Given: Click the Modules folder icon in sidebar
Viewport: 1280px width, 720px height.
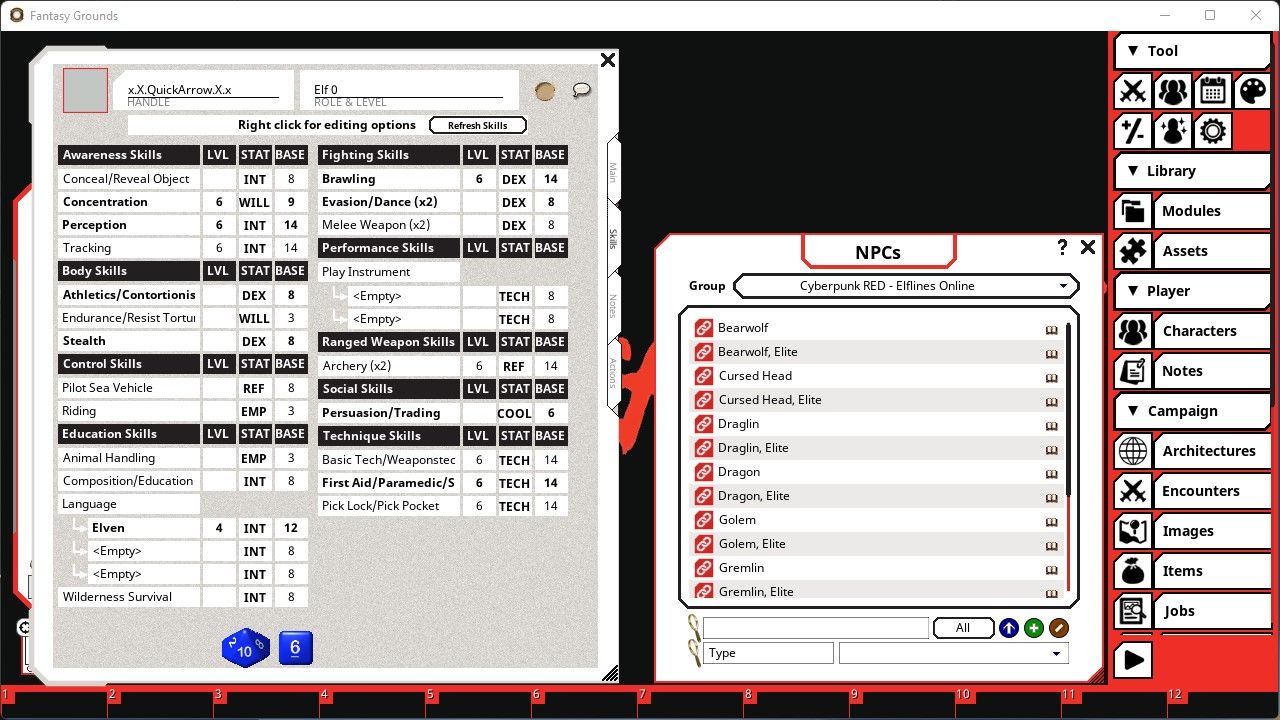Looking at the screenshot, I should [1132, 211].
